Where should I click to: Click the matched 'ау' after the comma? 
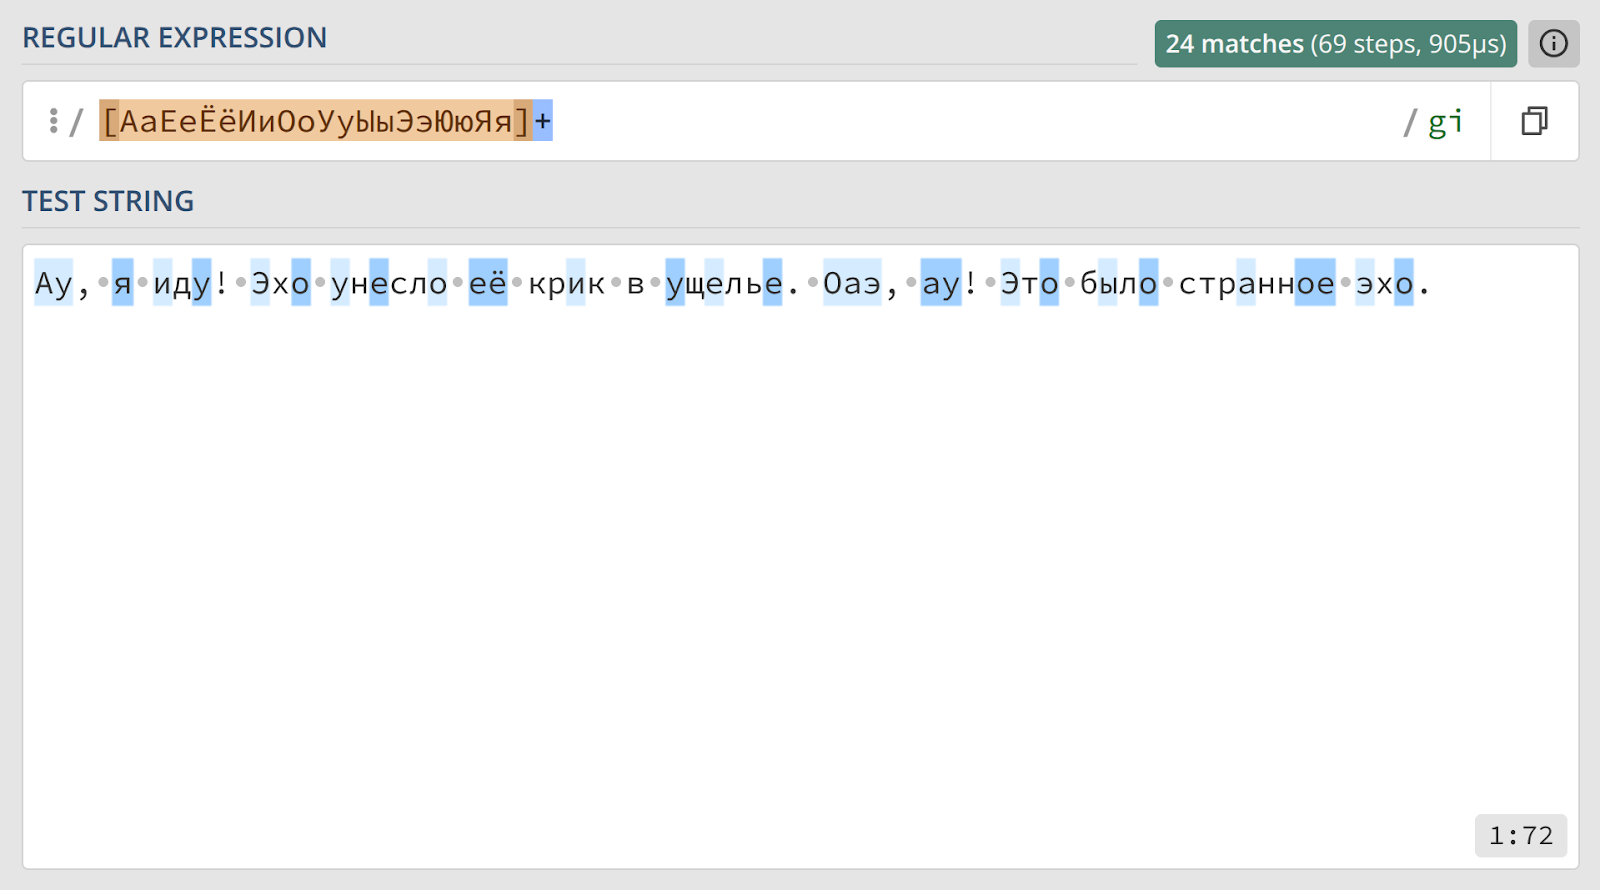point(941,283)
